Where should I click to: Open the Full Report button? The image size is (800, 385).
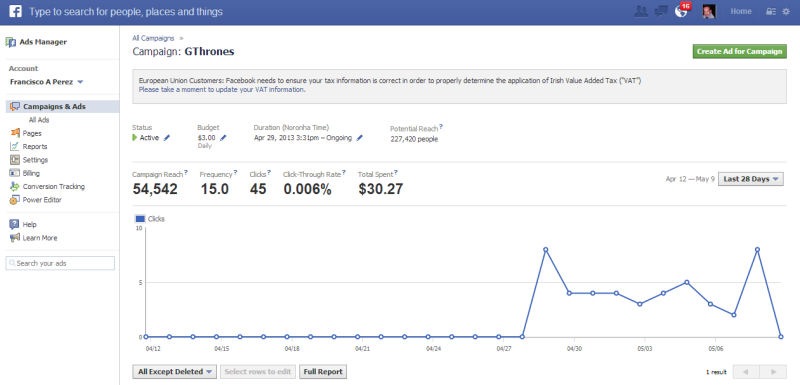click(323, 372)
